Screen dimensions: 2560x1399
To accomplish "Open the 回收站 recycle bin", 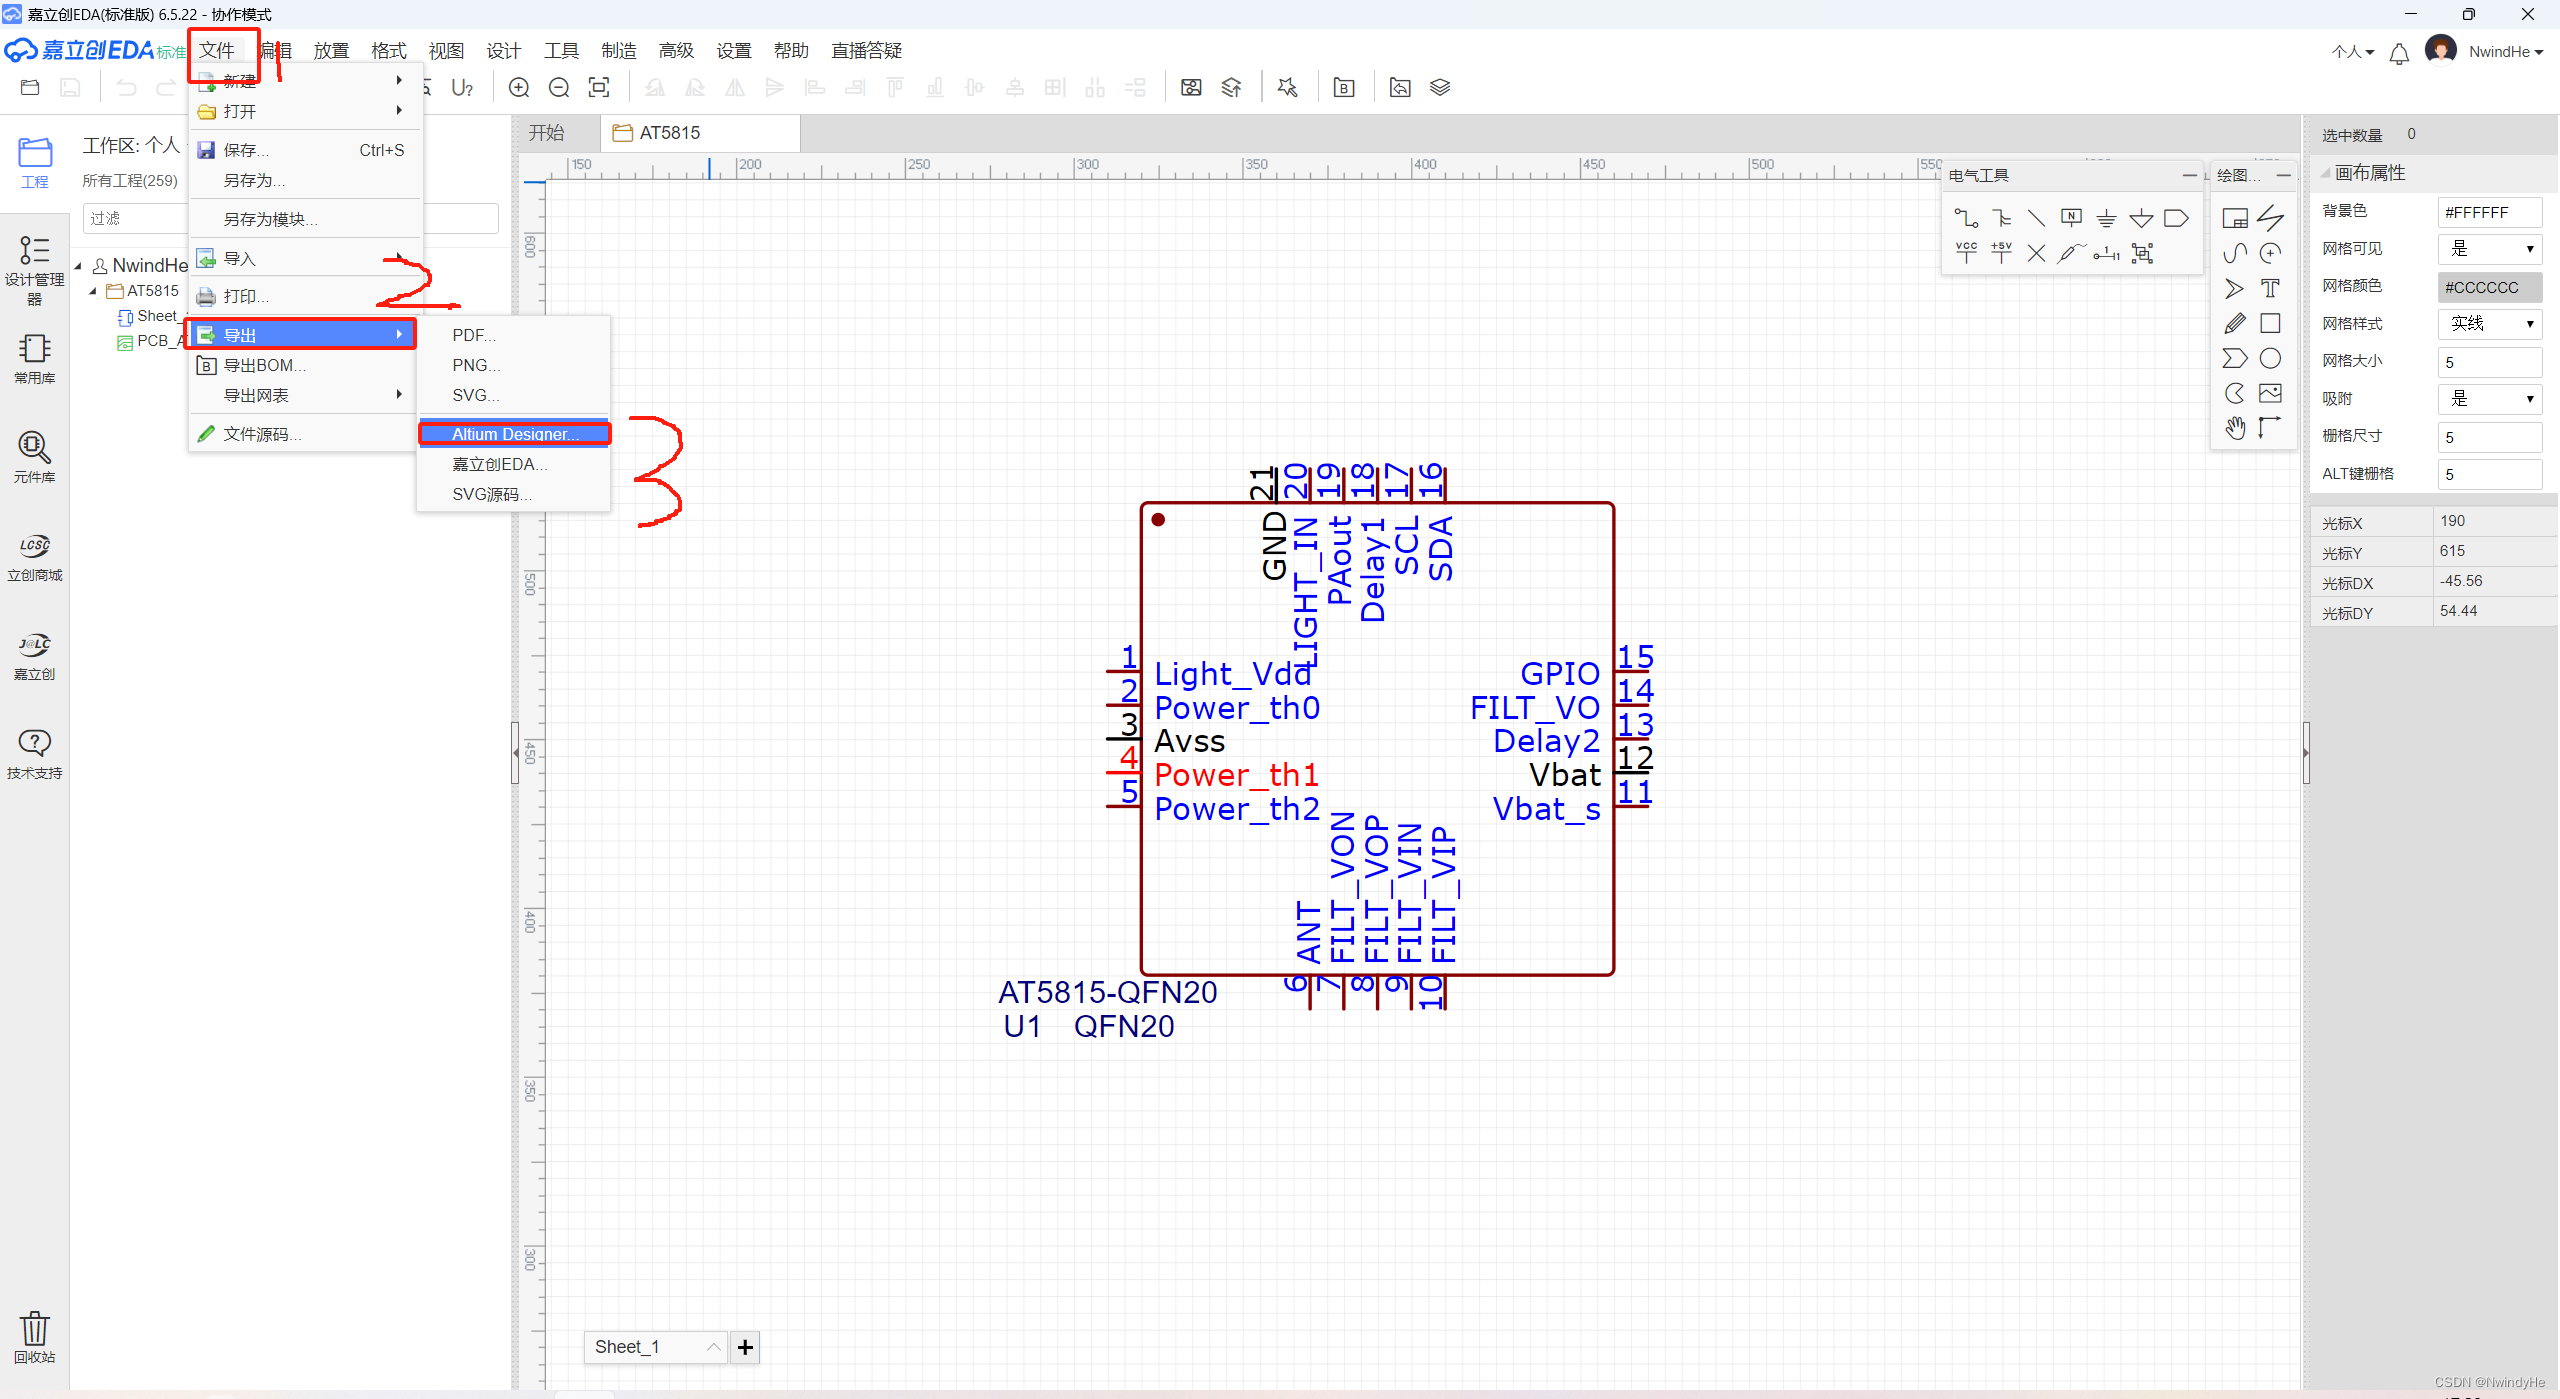I will point(34,1336).
